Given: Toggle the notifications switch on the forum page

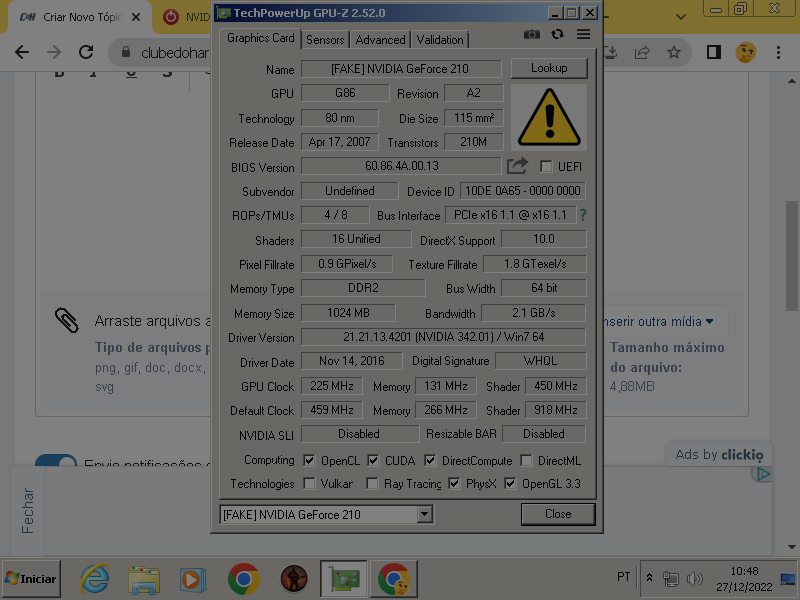Looking at the screenshot, I should pos(56,460).
